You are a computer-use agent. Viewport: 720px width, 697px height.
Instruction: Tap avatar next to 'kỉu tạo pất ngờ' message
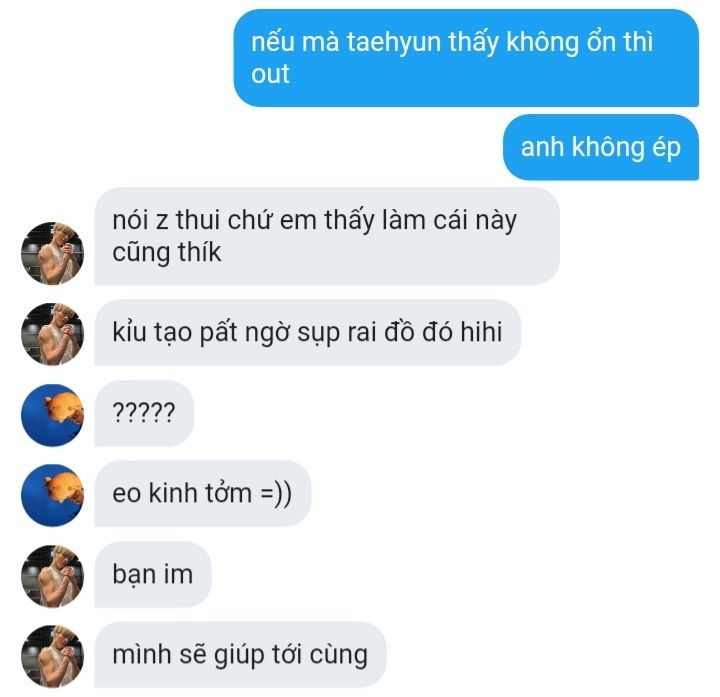click(52, 334)
